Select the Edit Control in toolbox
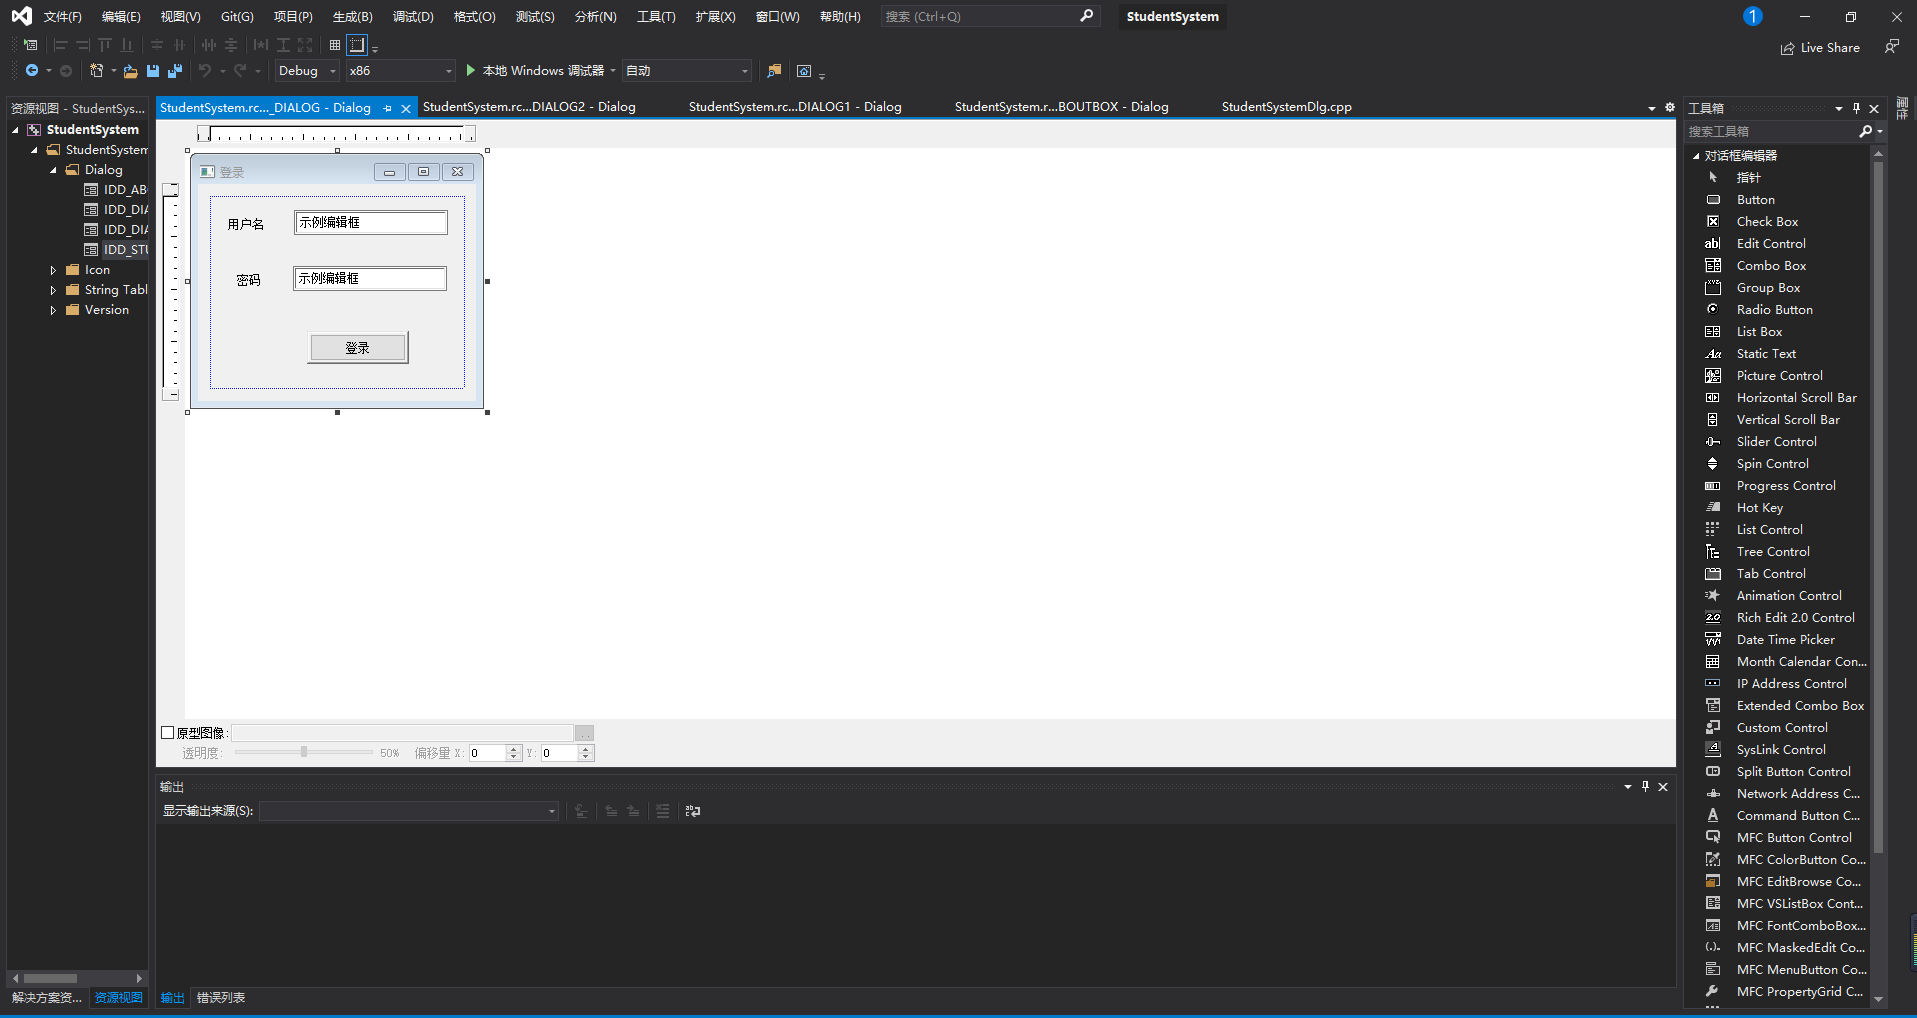 (x=1771, y=244)
